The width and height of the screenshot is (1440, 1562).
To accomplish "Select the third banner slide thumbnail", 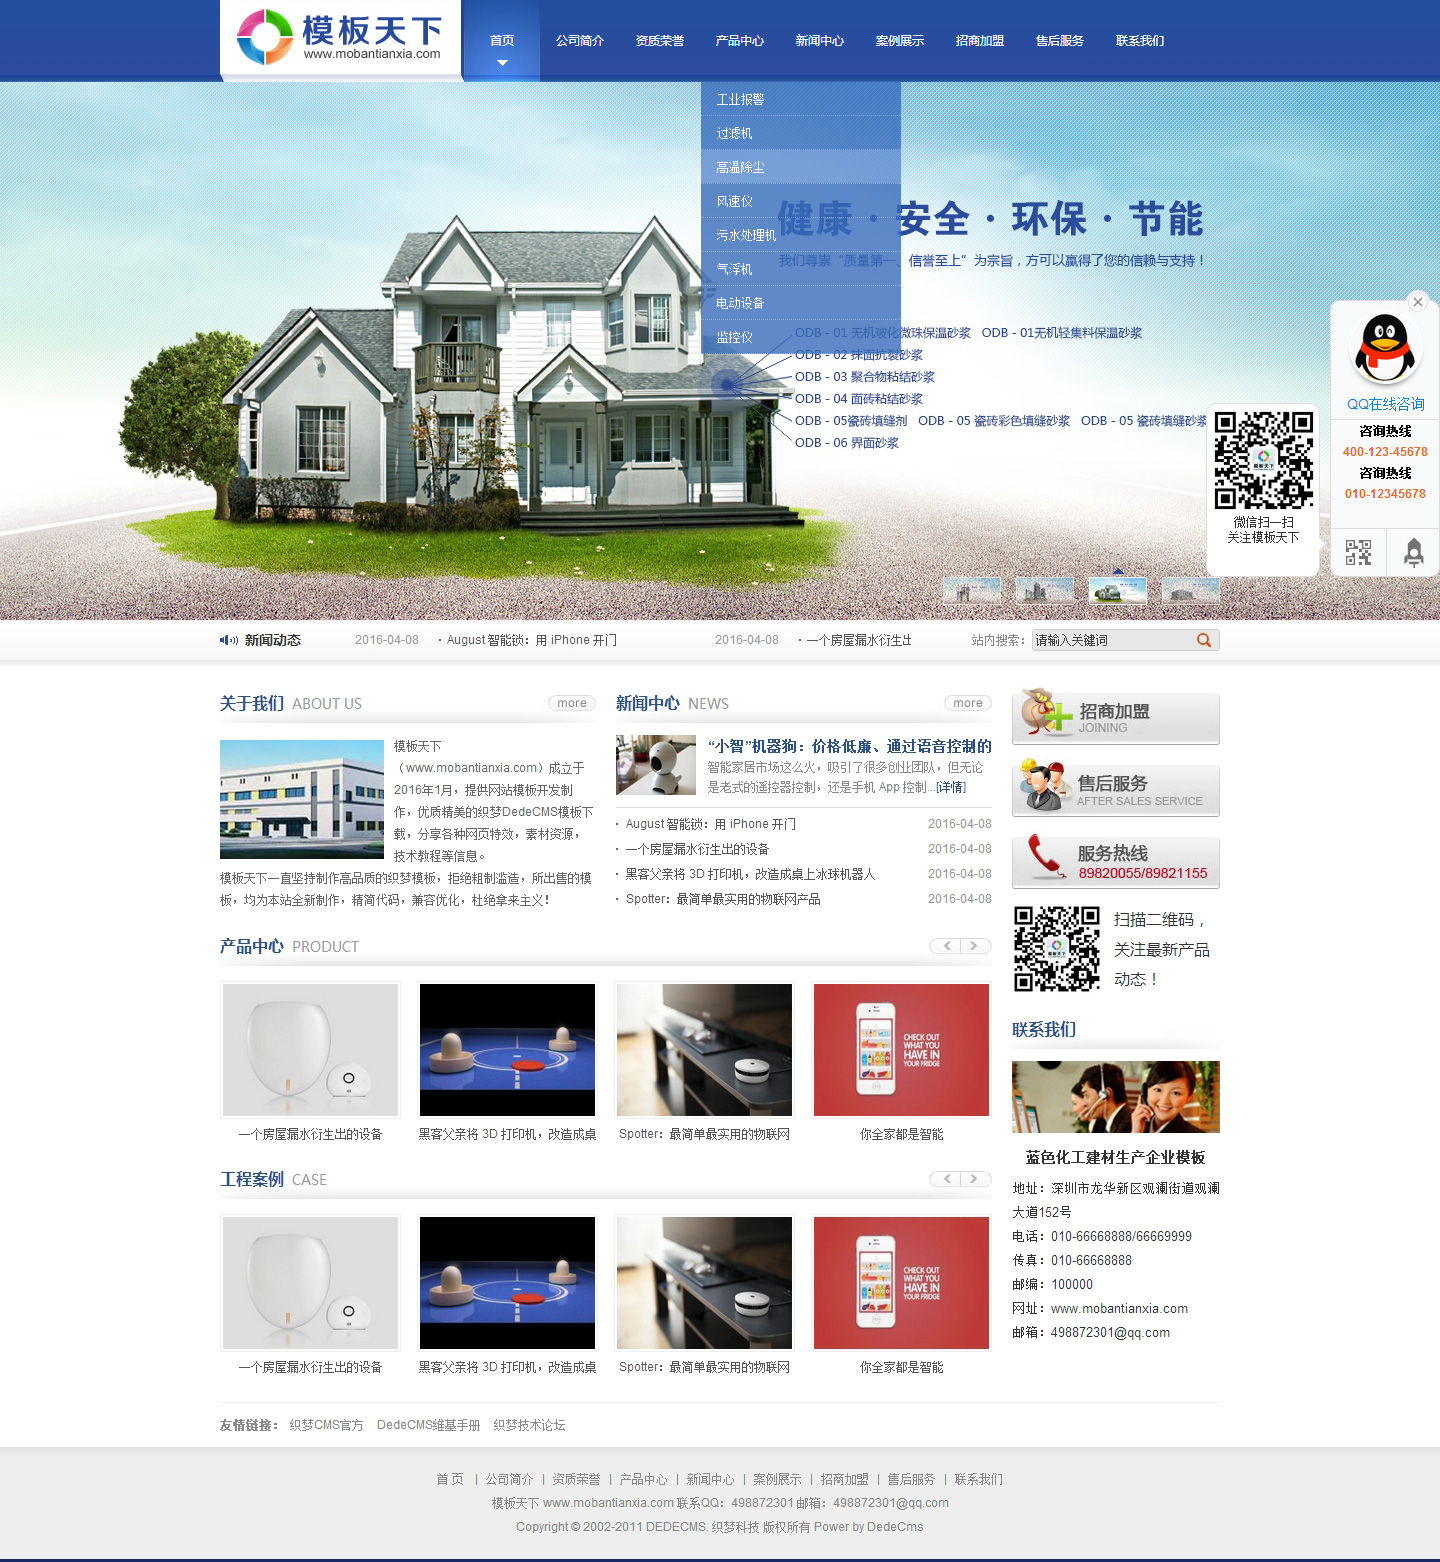I will pyautogui.click(x=1117, y=590).
